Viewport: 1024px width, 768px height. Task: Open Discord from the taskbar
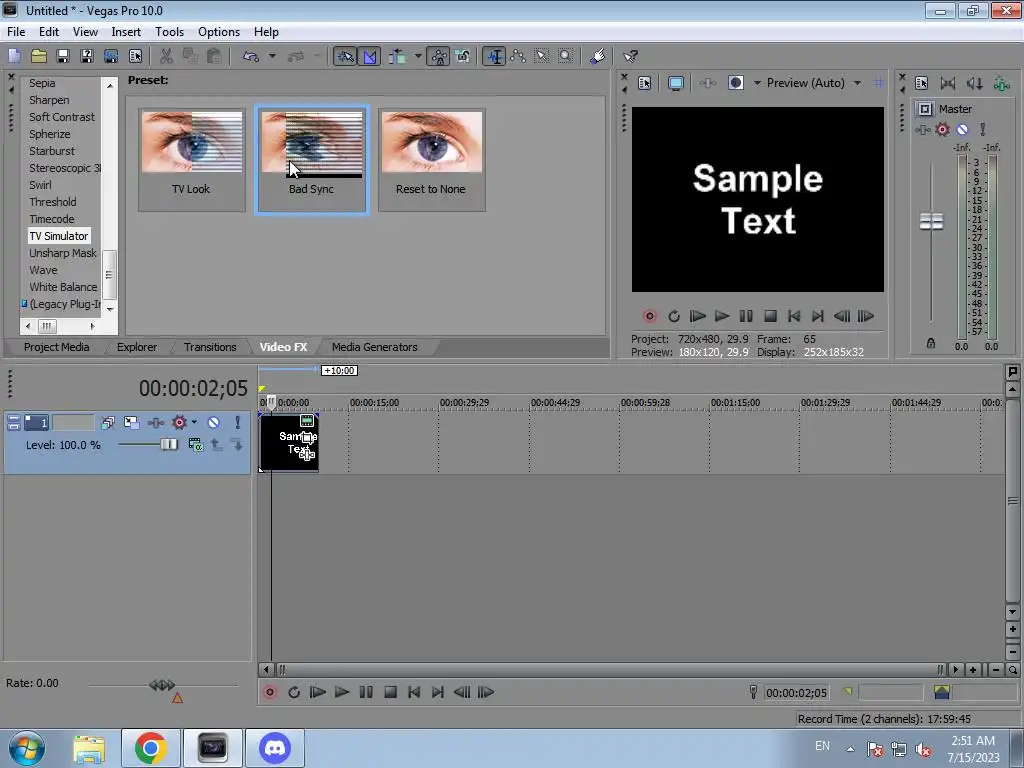click(275, 748)
